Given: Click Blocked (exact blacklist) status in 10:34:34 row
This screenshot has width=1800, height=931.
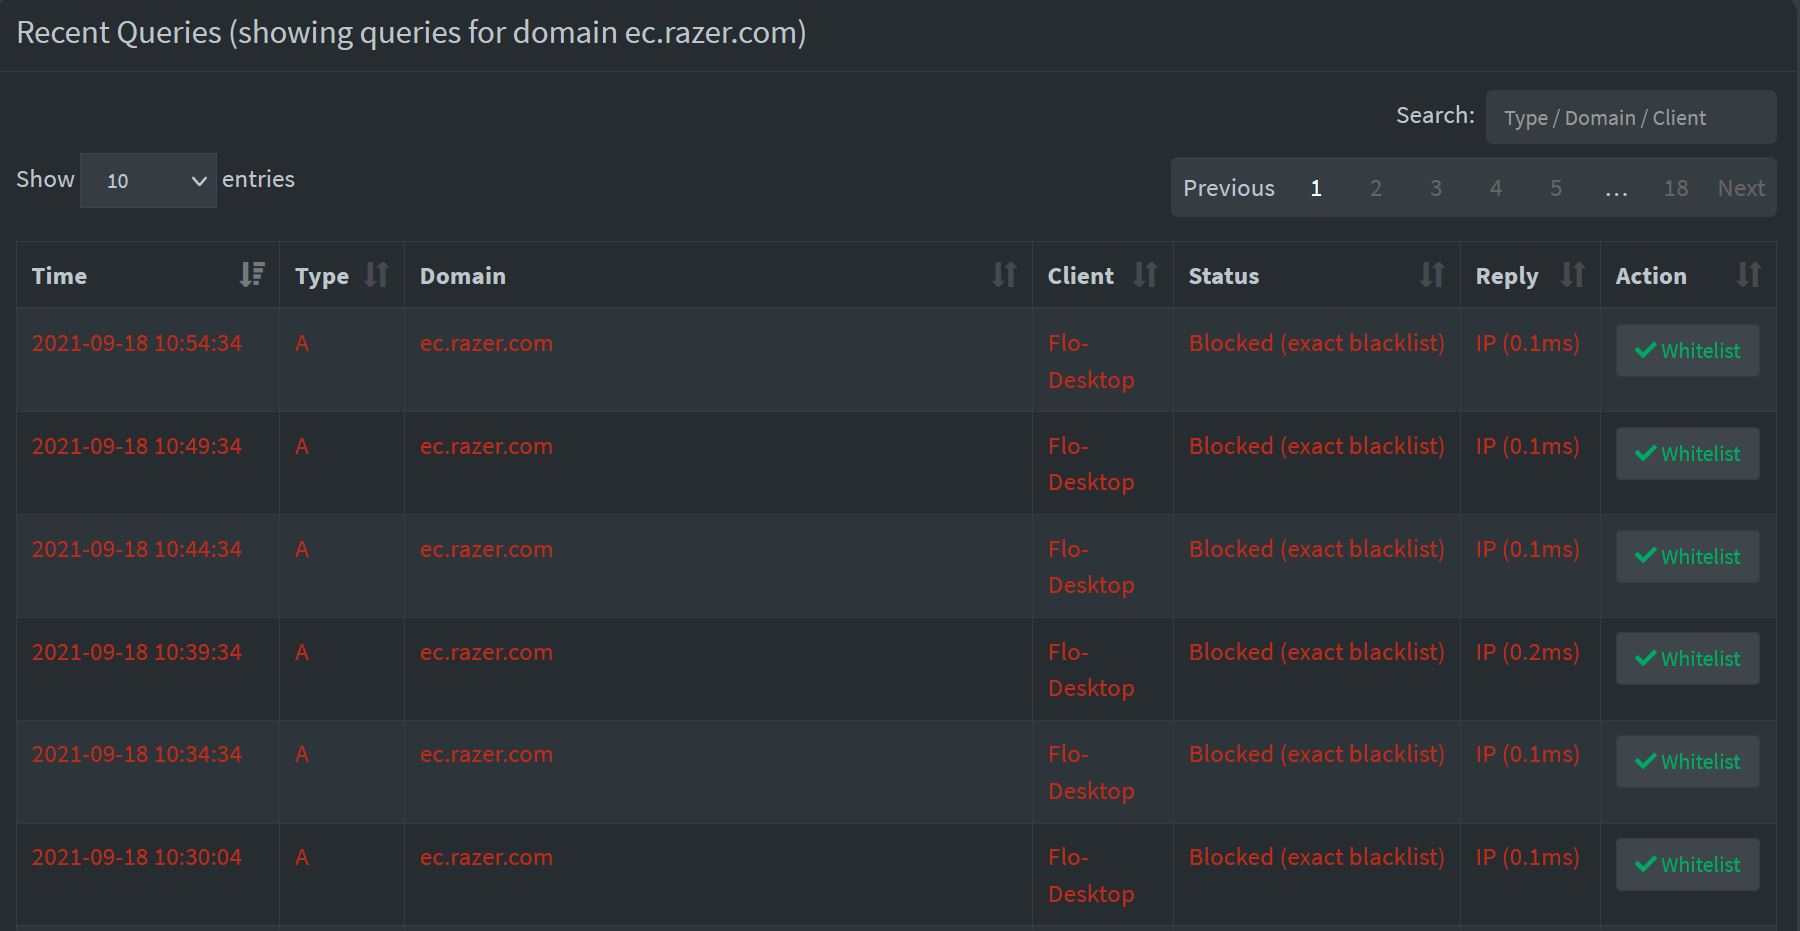Looking at the screenshot, I should click(x=1317, y=754).
